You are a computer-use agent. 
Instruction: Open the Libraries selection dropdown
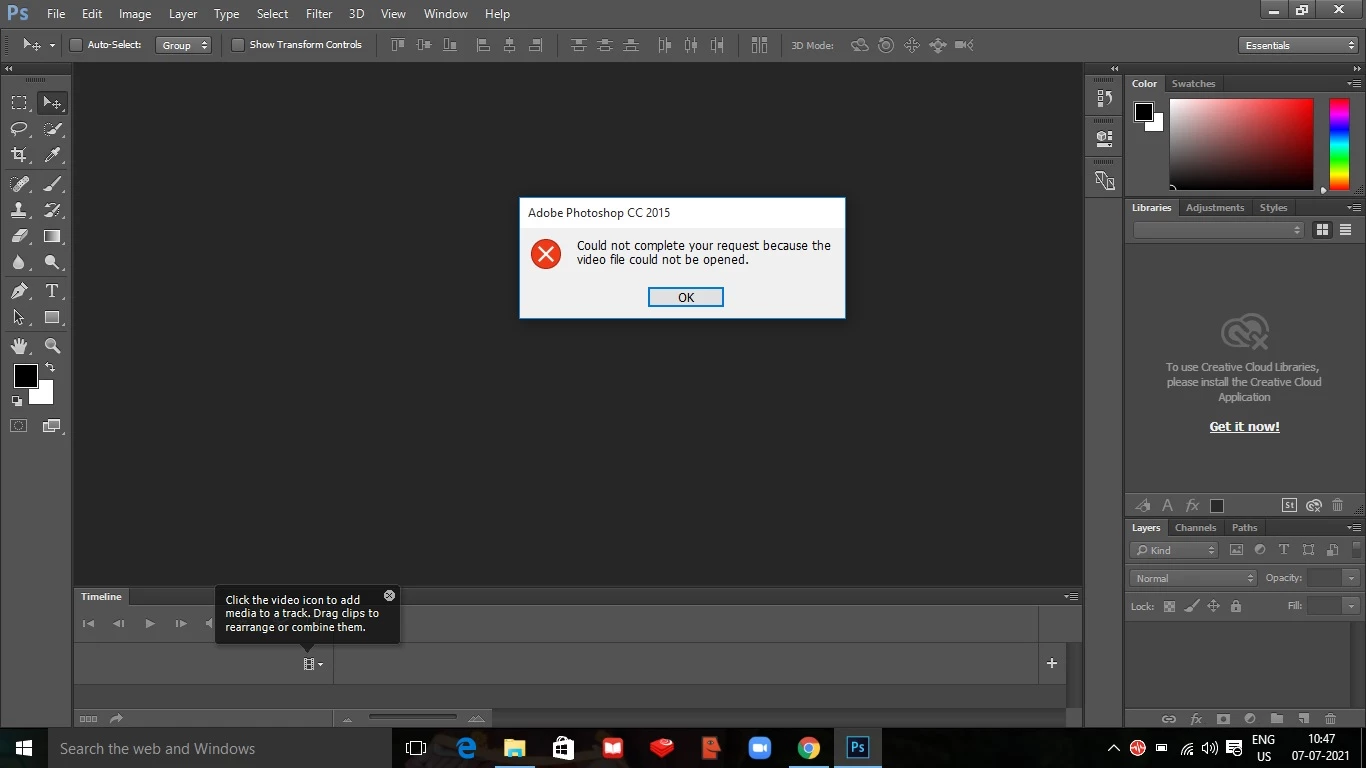(1219, 230)
